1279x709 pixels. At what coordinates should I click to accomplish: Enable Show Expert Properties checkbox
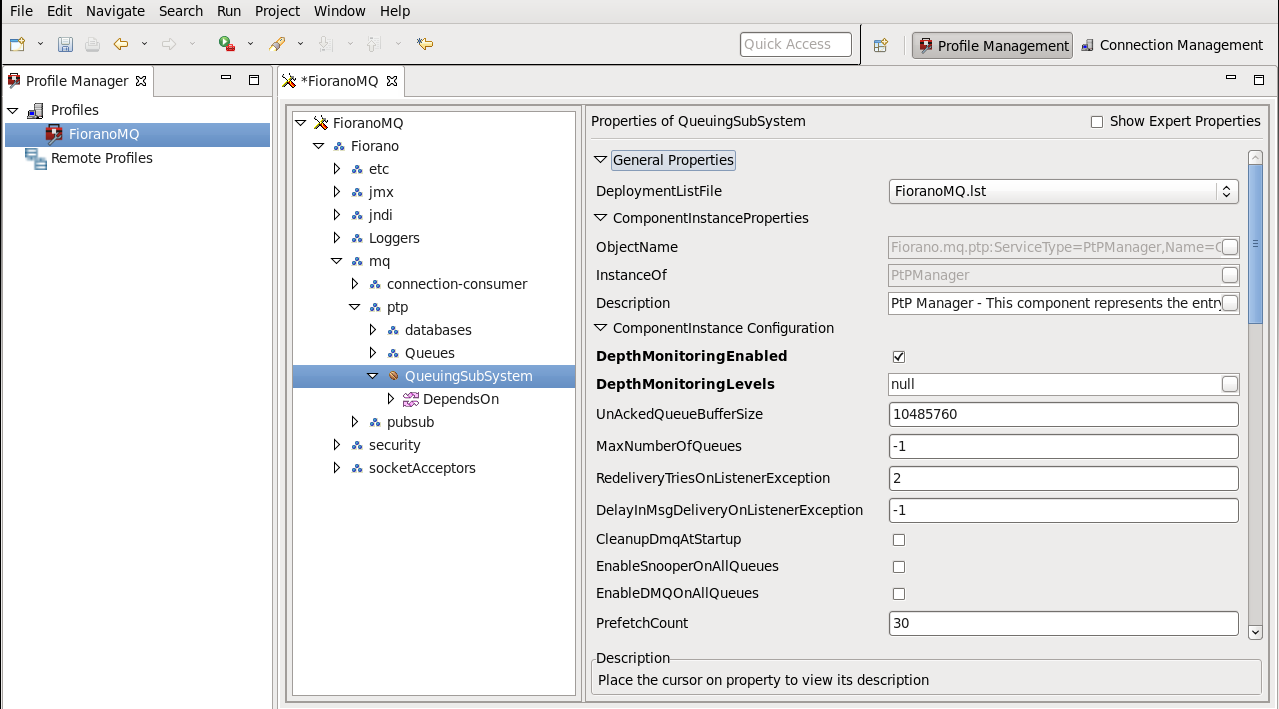pyautogui.click(x=1097, y=122)
